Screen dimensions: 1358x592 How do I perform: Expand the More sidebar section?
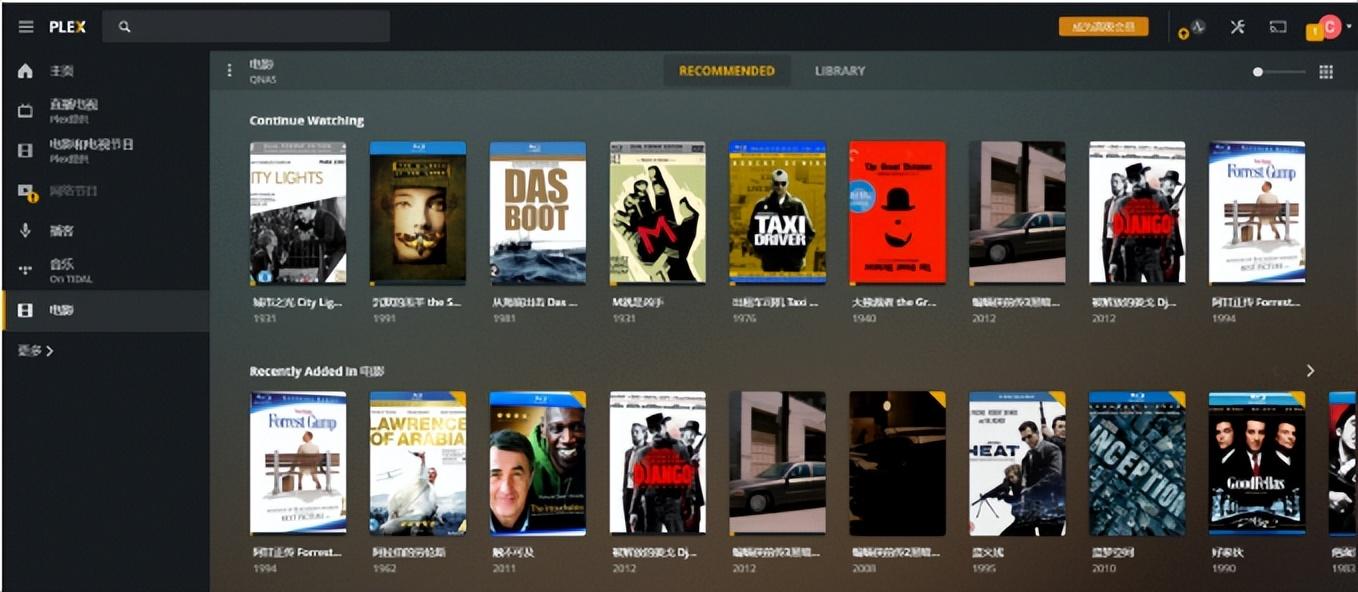click(x=36, y=351)
